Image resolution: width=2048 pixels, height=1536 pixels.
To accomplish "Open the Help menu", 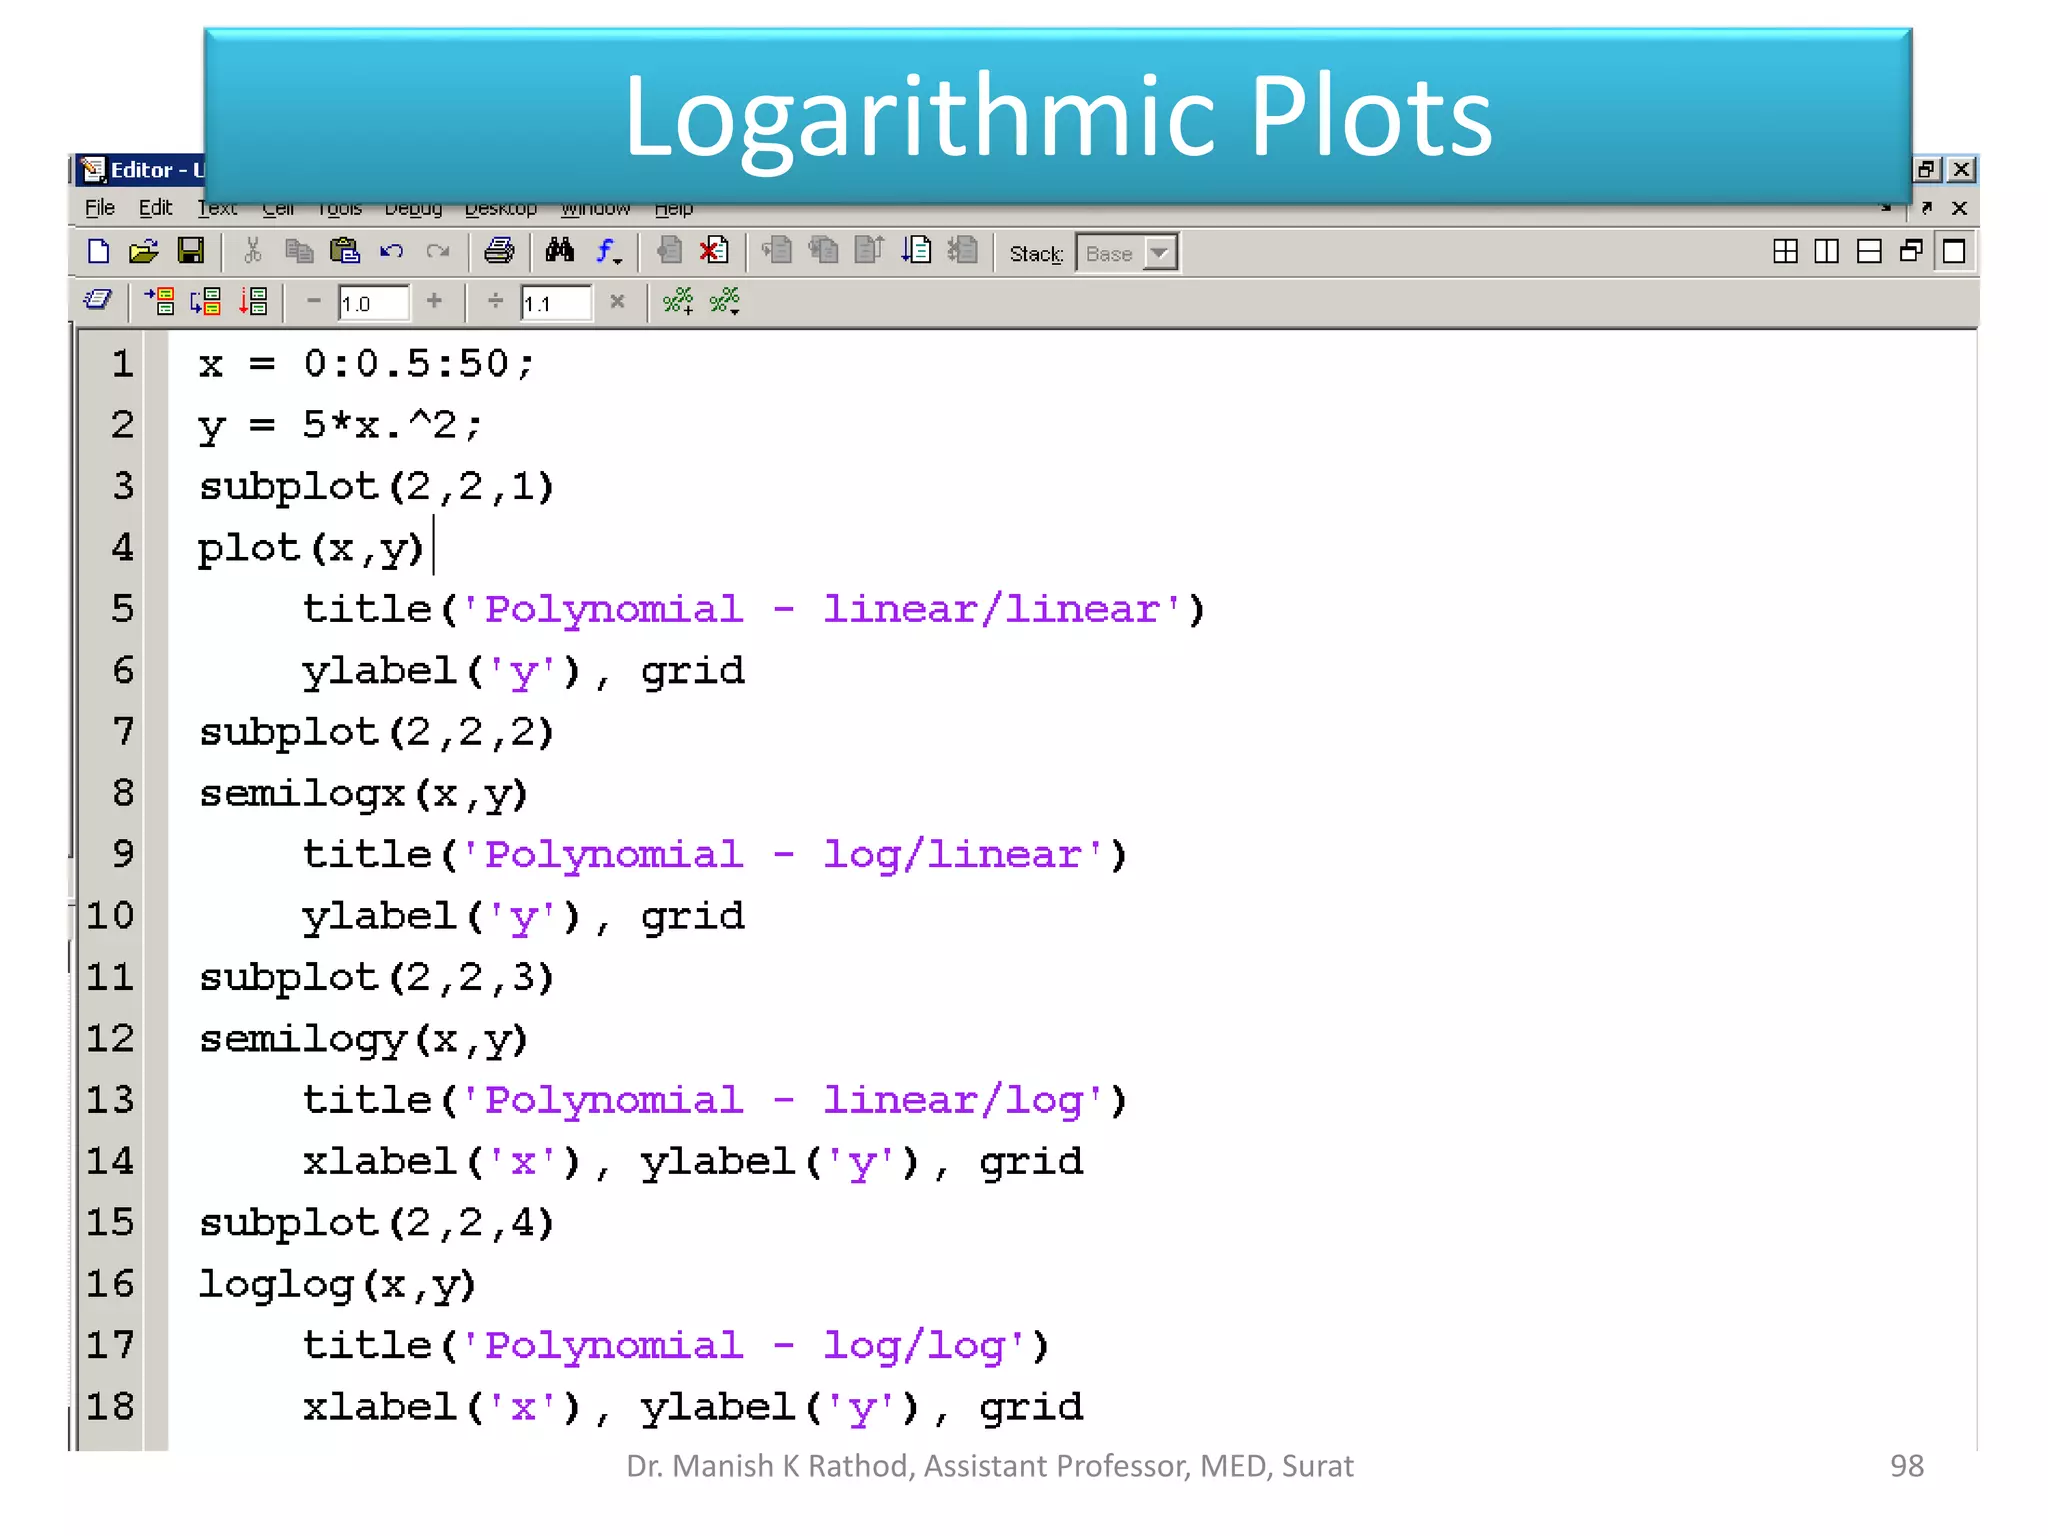I will 674,209.
